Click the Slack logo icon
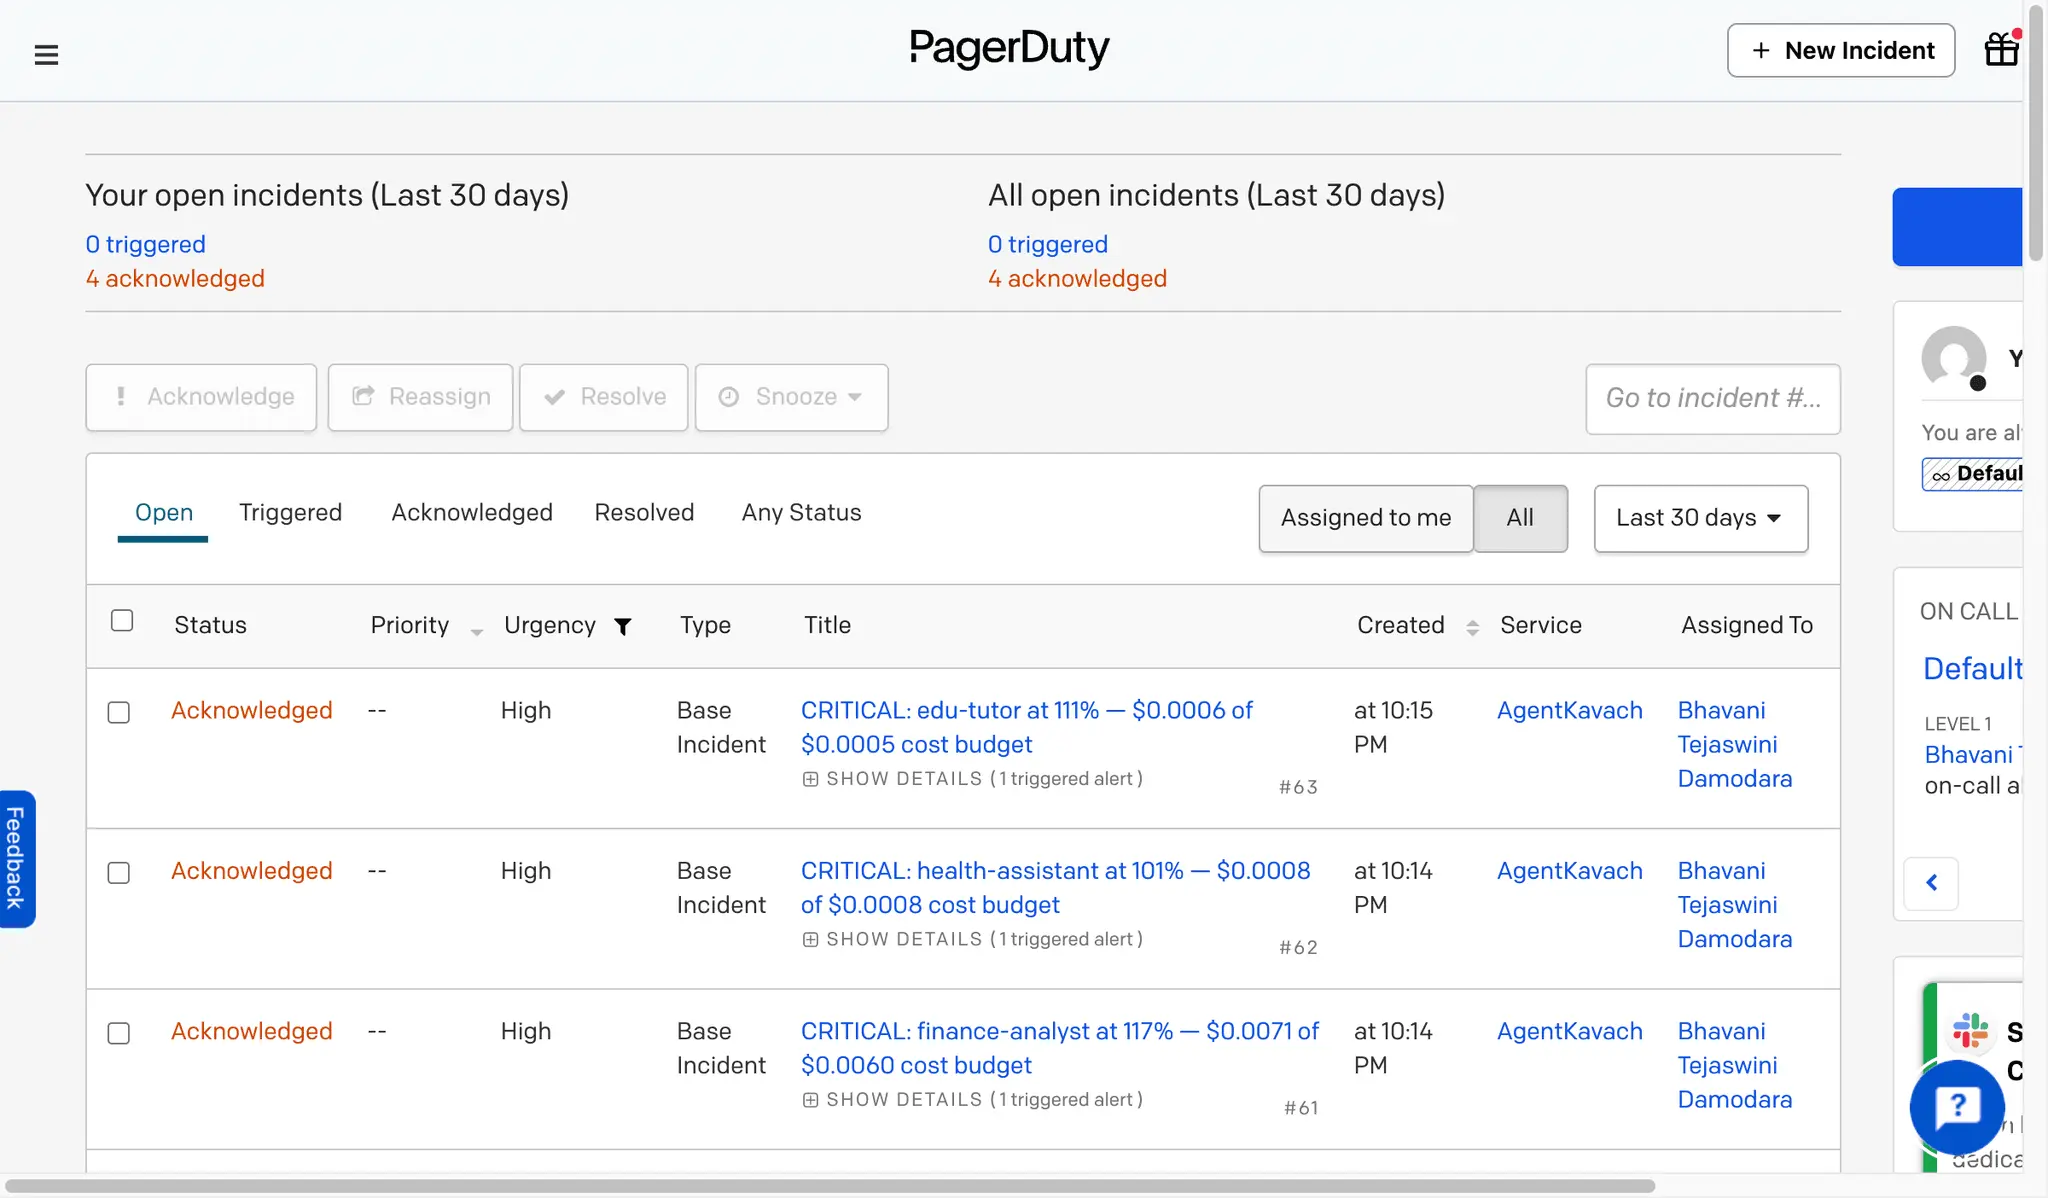 1970,1031
